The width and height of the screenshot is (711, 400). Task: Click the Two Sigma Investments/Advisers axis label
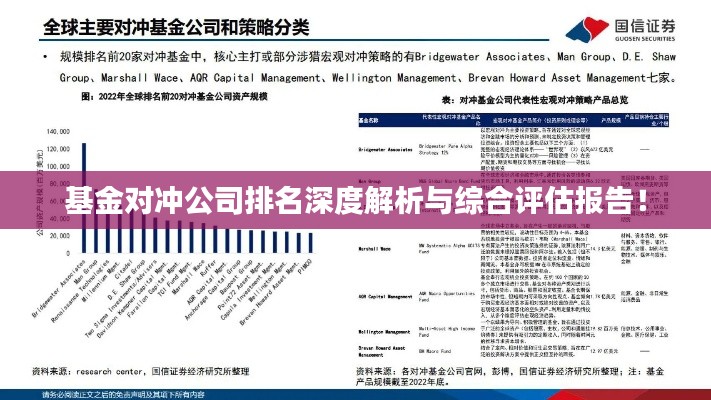click(121, 298)
